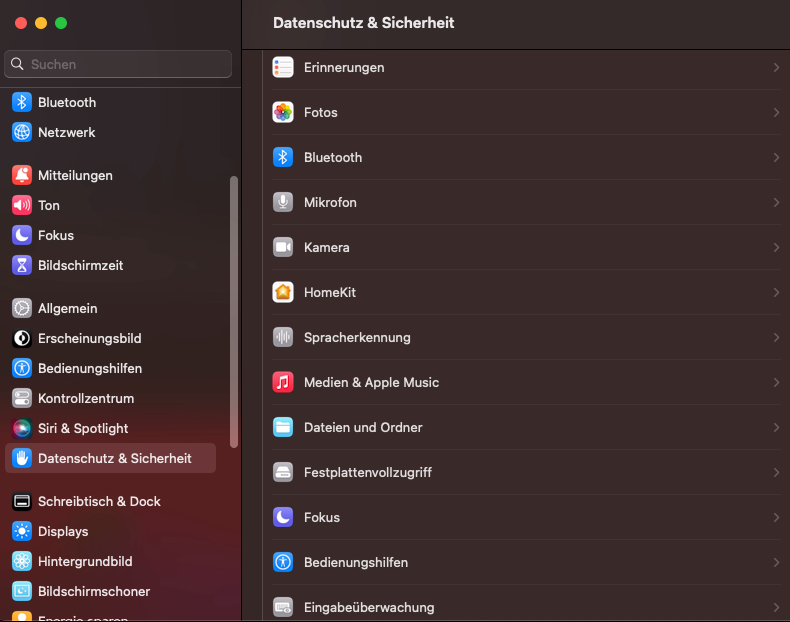Screen dimensions: 790x622
Task: Expand the Erinnerungen row chevron
Action: coord(776,68)
